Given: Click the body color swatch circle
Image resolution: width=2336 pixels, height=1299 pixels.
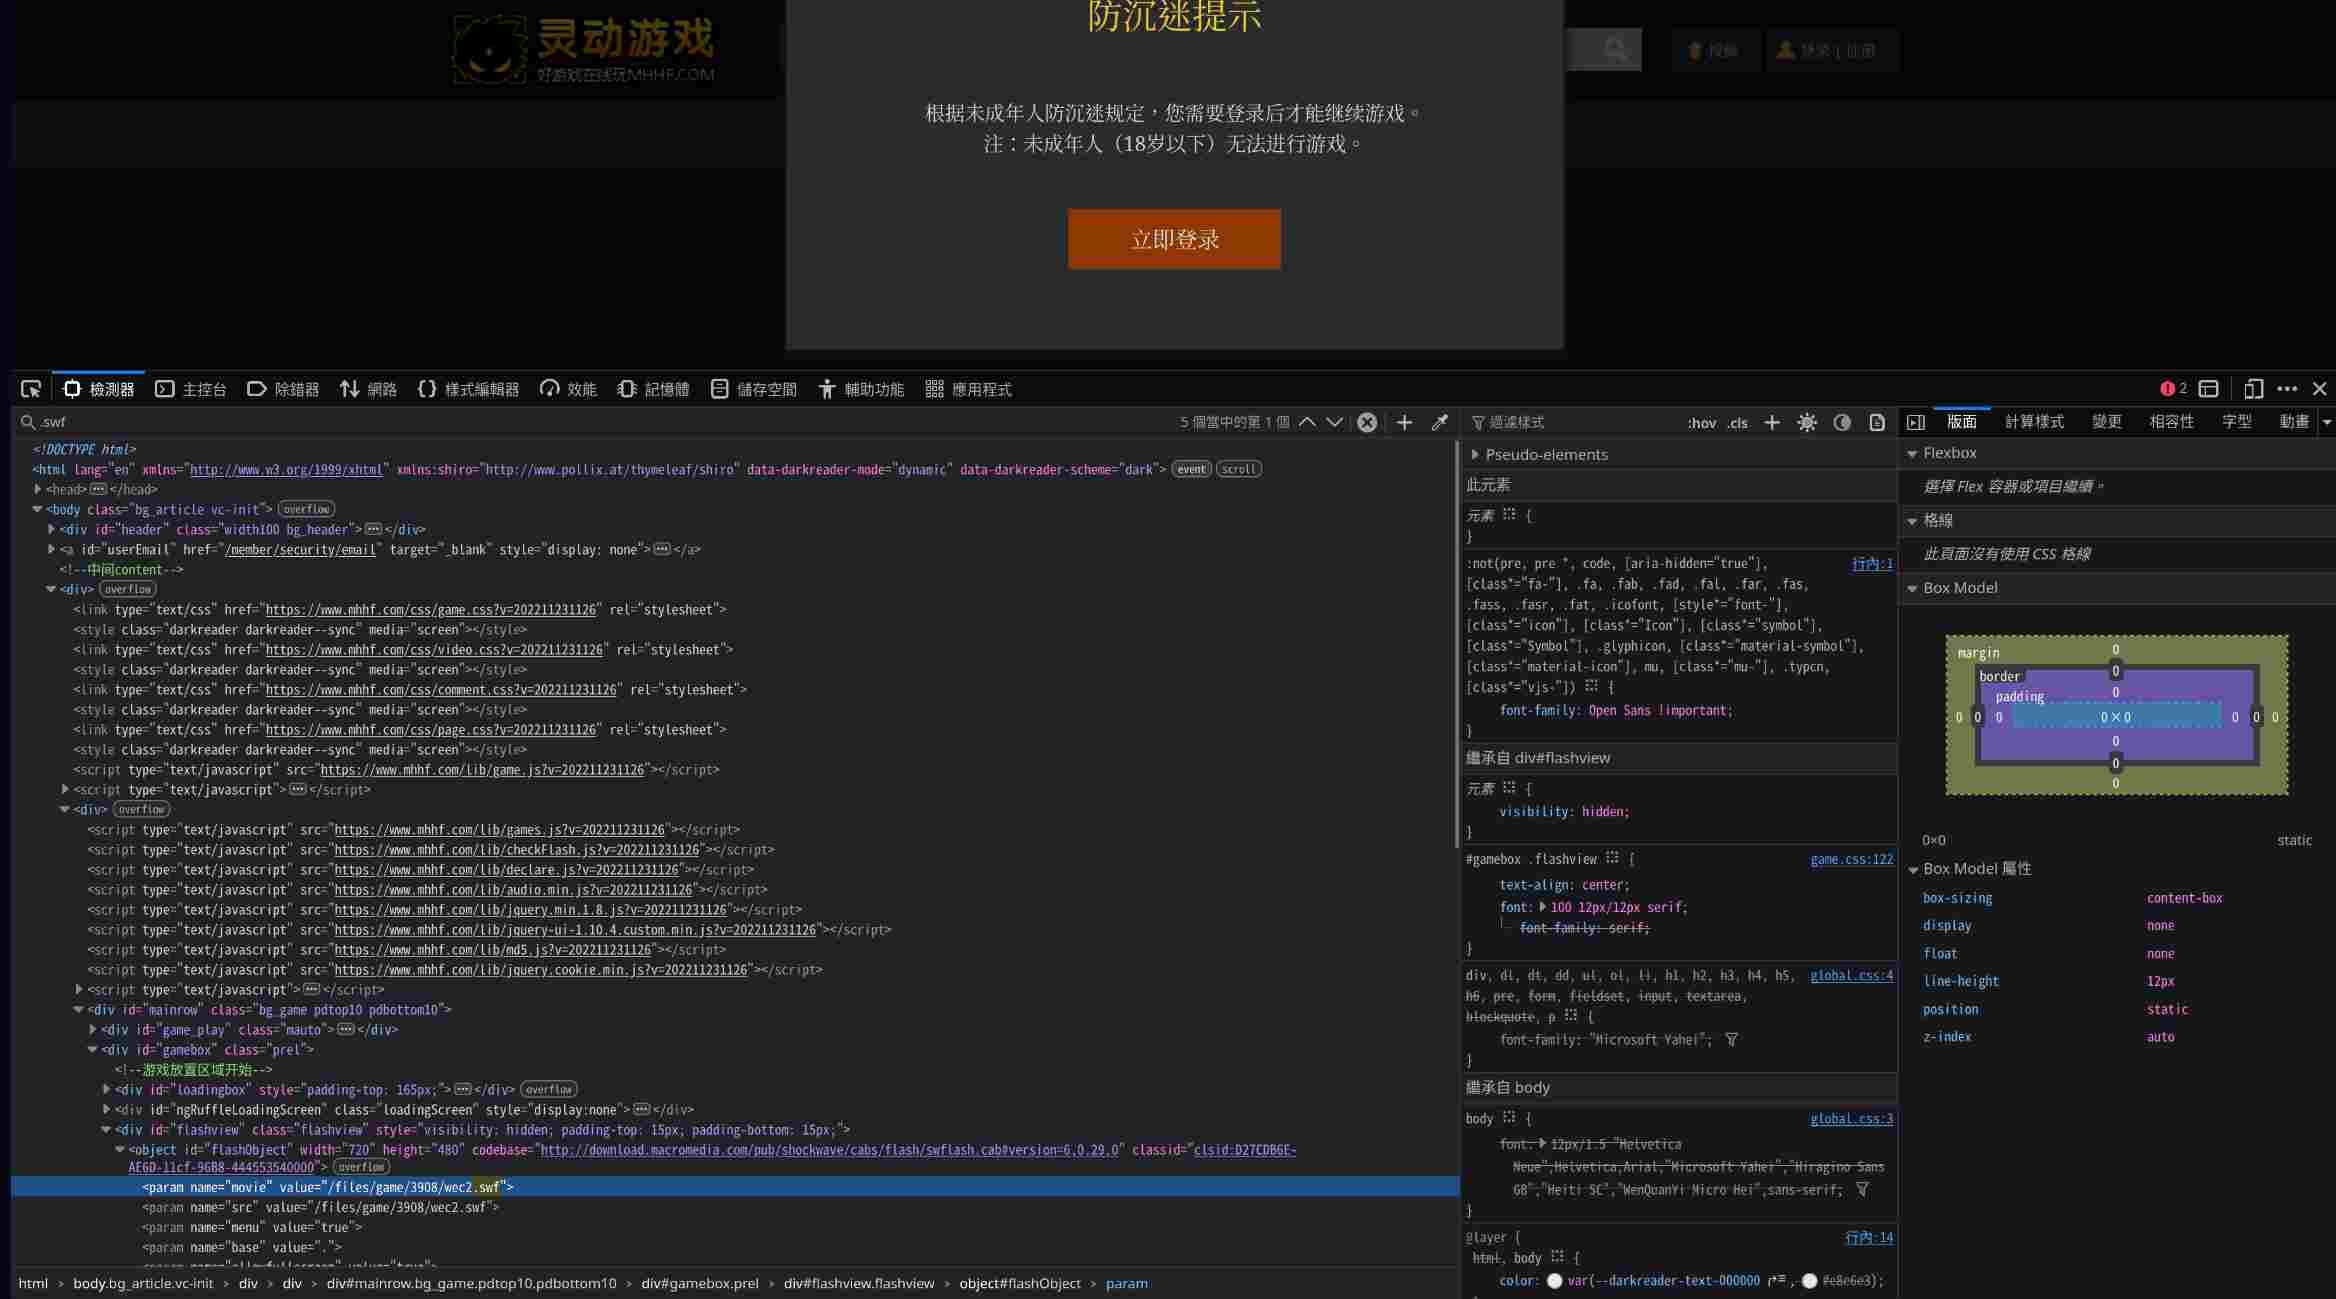Looking at the screenshot, I should pyautogui.click(x=1554, y=1281).
